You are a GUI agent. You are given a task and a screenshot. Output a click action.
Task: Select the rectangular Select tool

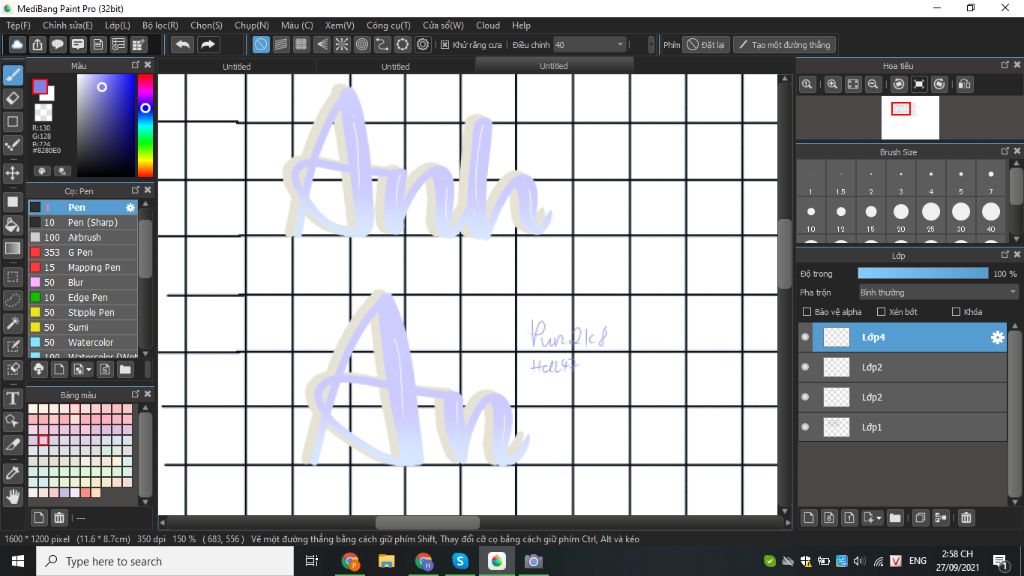coord(12,277)
